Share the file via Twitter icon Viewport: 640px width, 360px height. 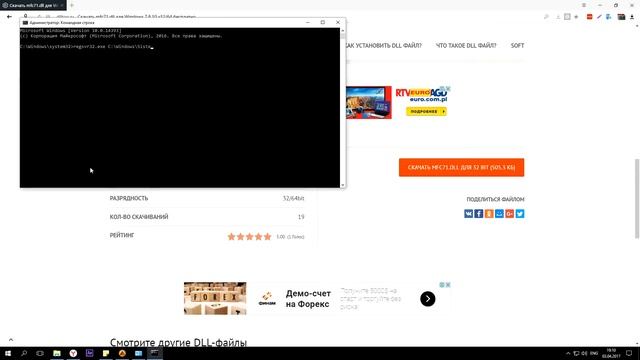coord(520,213)
